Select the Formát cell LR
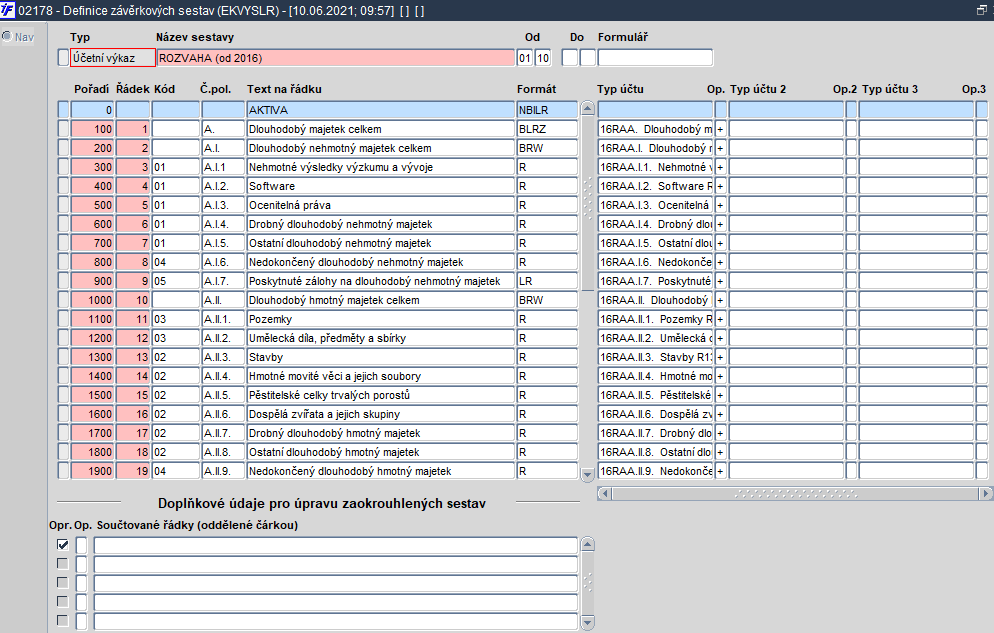Viewport: 994px width, 633px height. pos(547,281)
